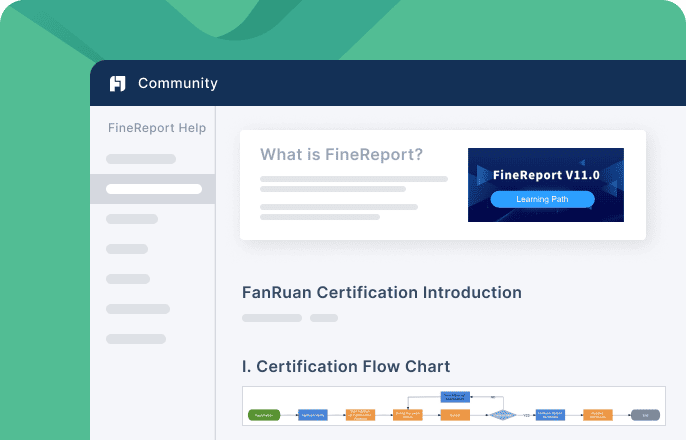Click the first blue box after start node

click(312, 414)
